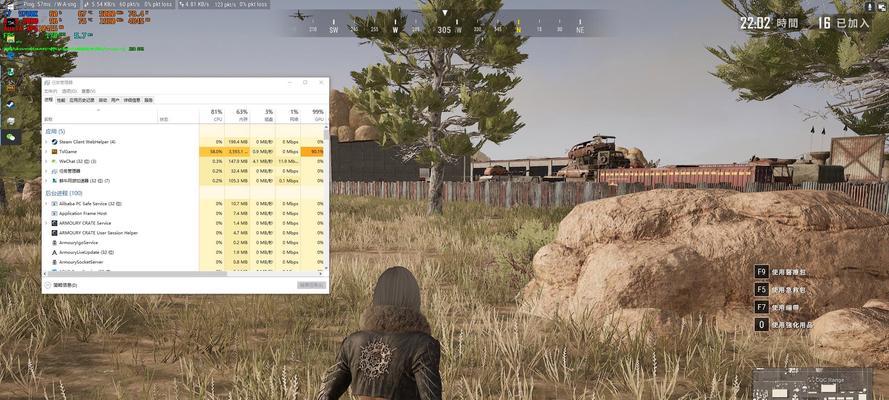Expand the Steam Client WebHelper process group

[46, 142]
